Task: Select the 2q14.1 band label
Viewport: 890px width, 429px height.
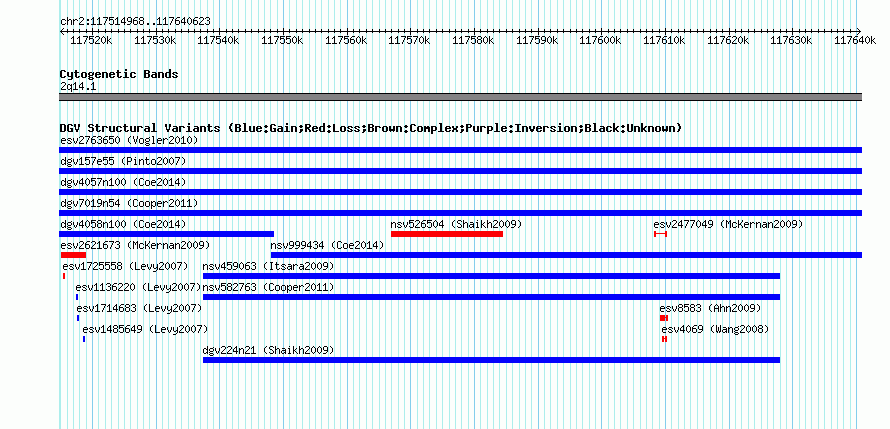Action: click(x=78, y=86)
